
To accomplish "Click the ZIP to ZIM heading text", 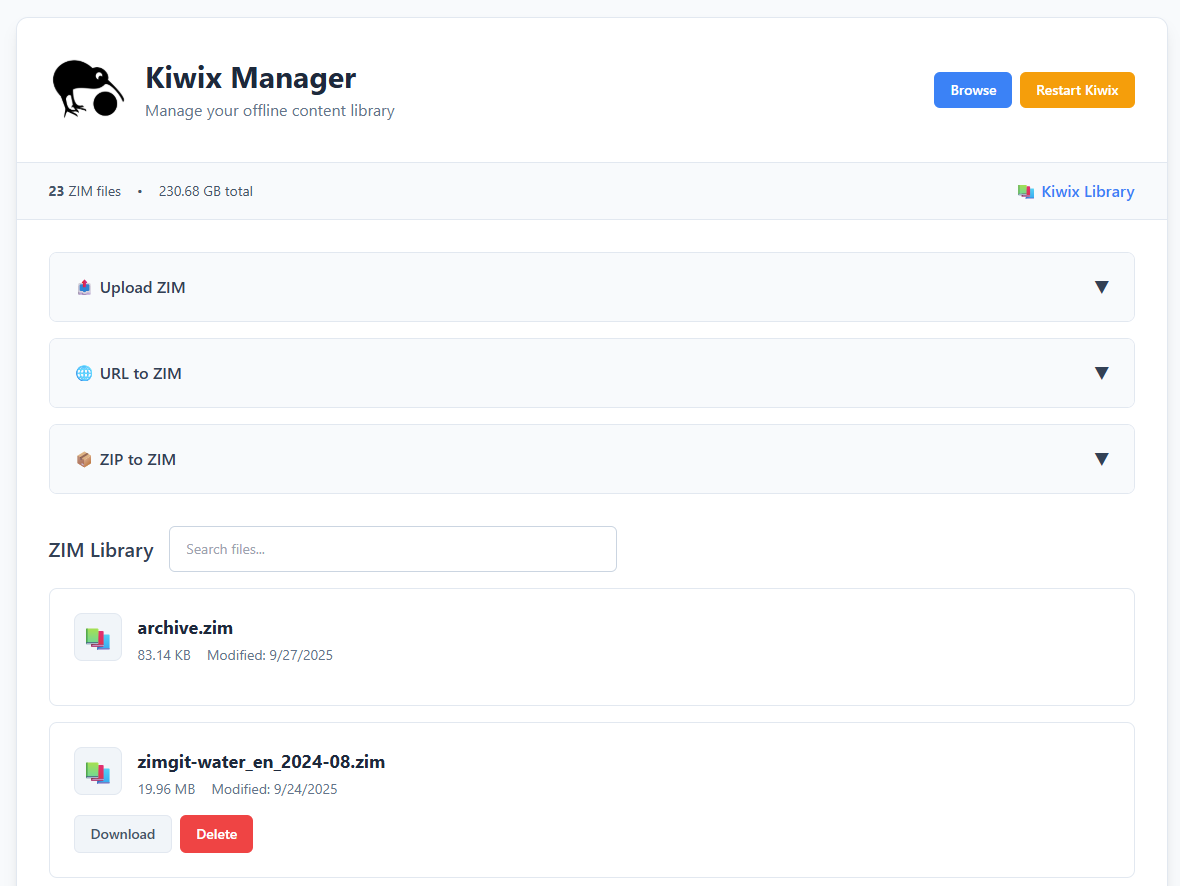I will coord(138,459).
